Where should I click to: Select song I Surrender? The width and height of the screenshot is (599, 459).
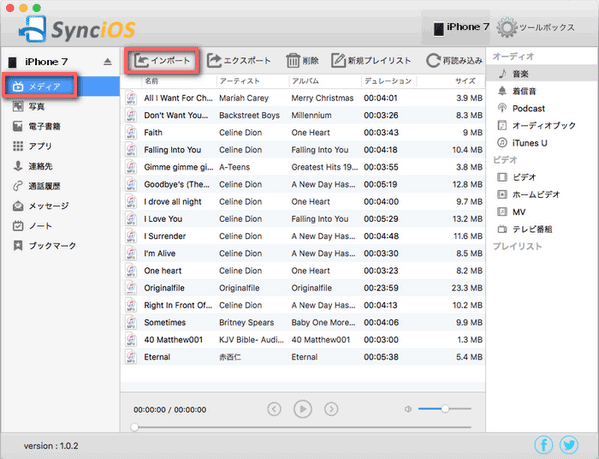coord(165,236)
